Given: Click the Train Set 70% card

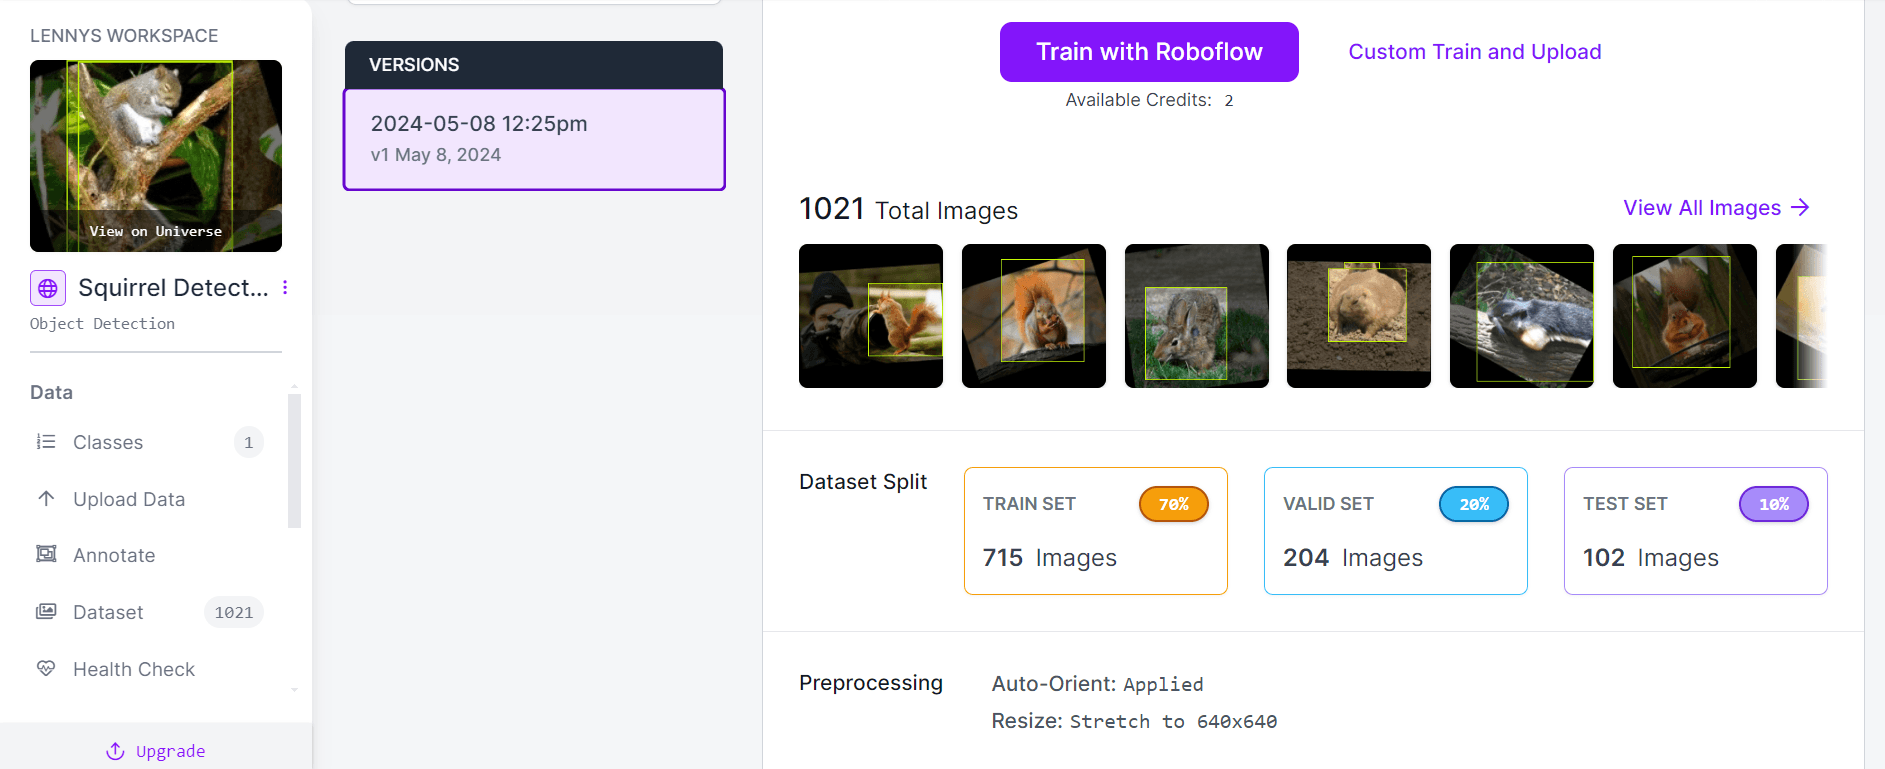Looking at the screenshot, I should (x=1096, y=531).
